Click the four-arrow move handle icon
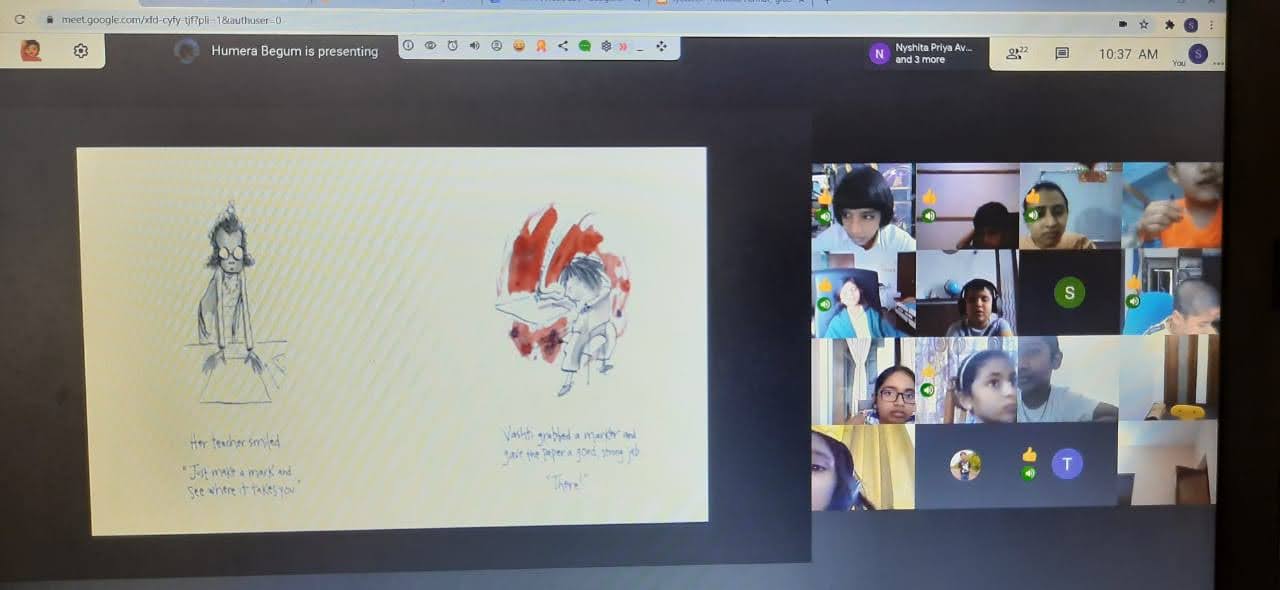 pyautogui.click(x=661, y=46)
